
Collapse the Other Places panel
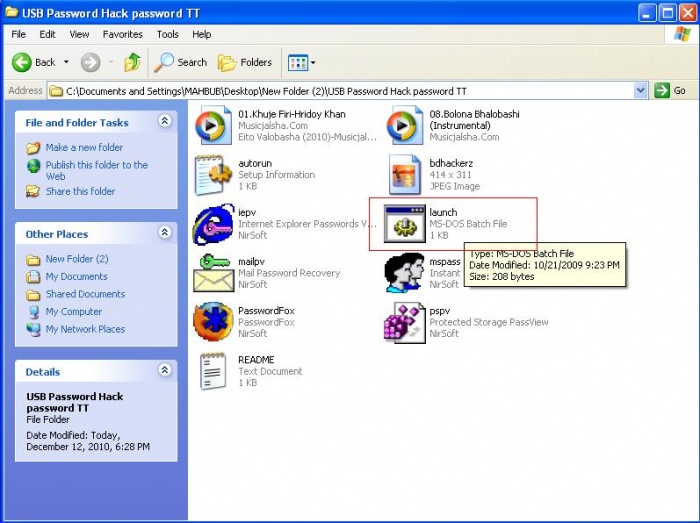tap(165, 232)
